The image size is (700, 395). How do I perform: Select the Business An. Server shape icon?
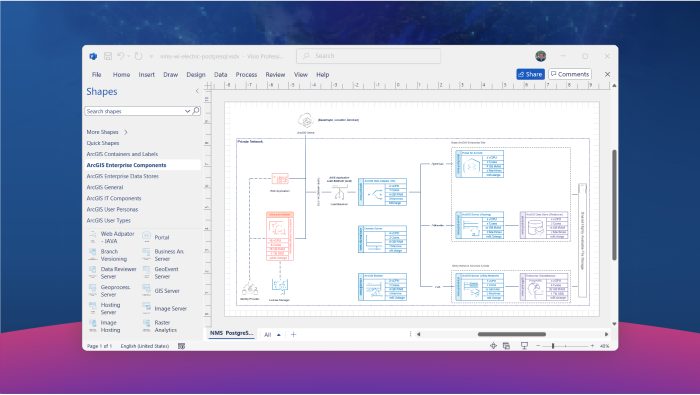146,255
